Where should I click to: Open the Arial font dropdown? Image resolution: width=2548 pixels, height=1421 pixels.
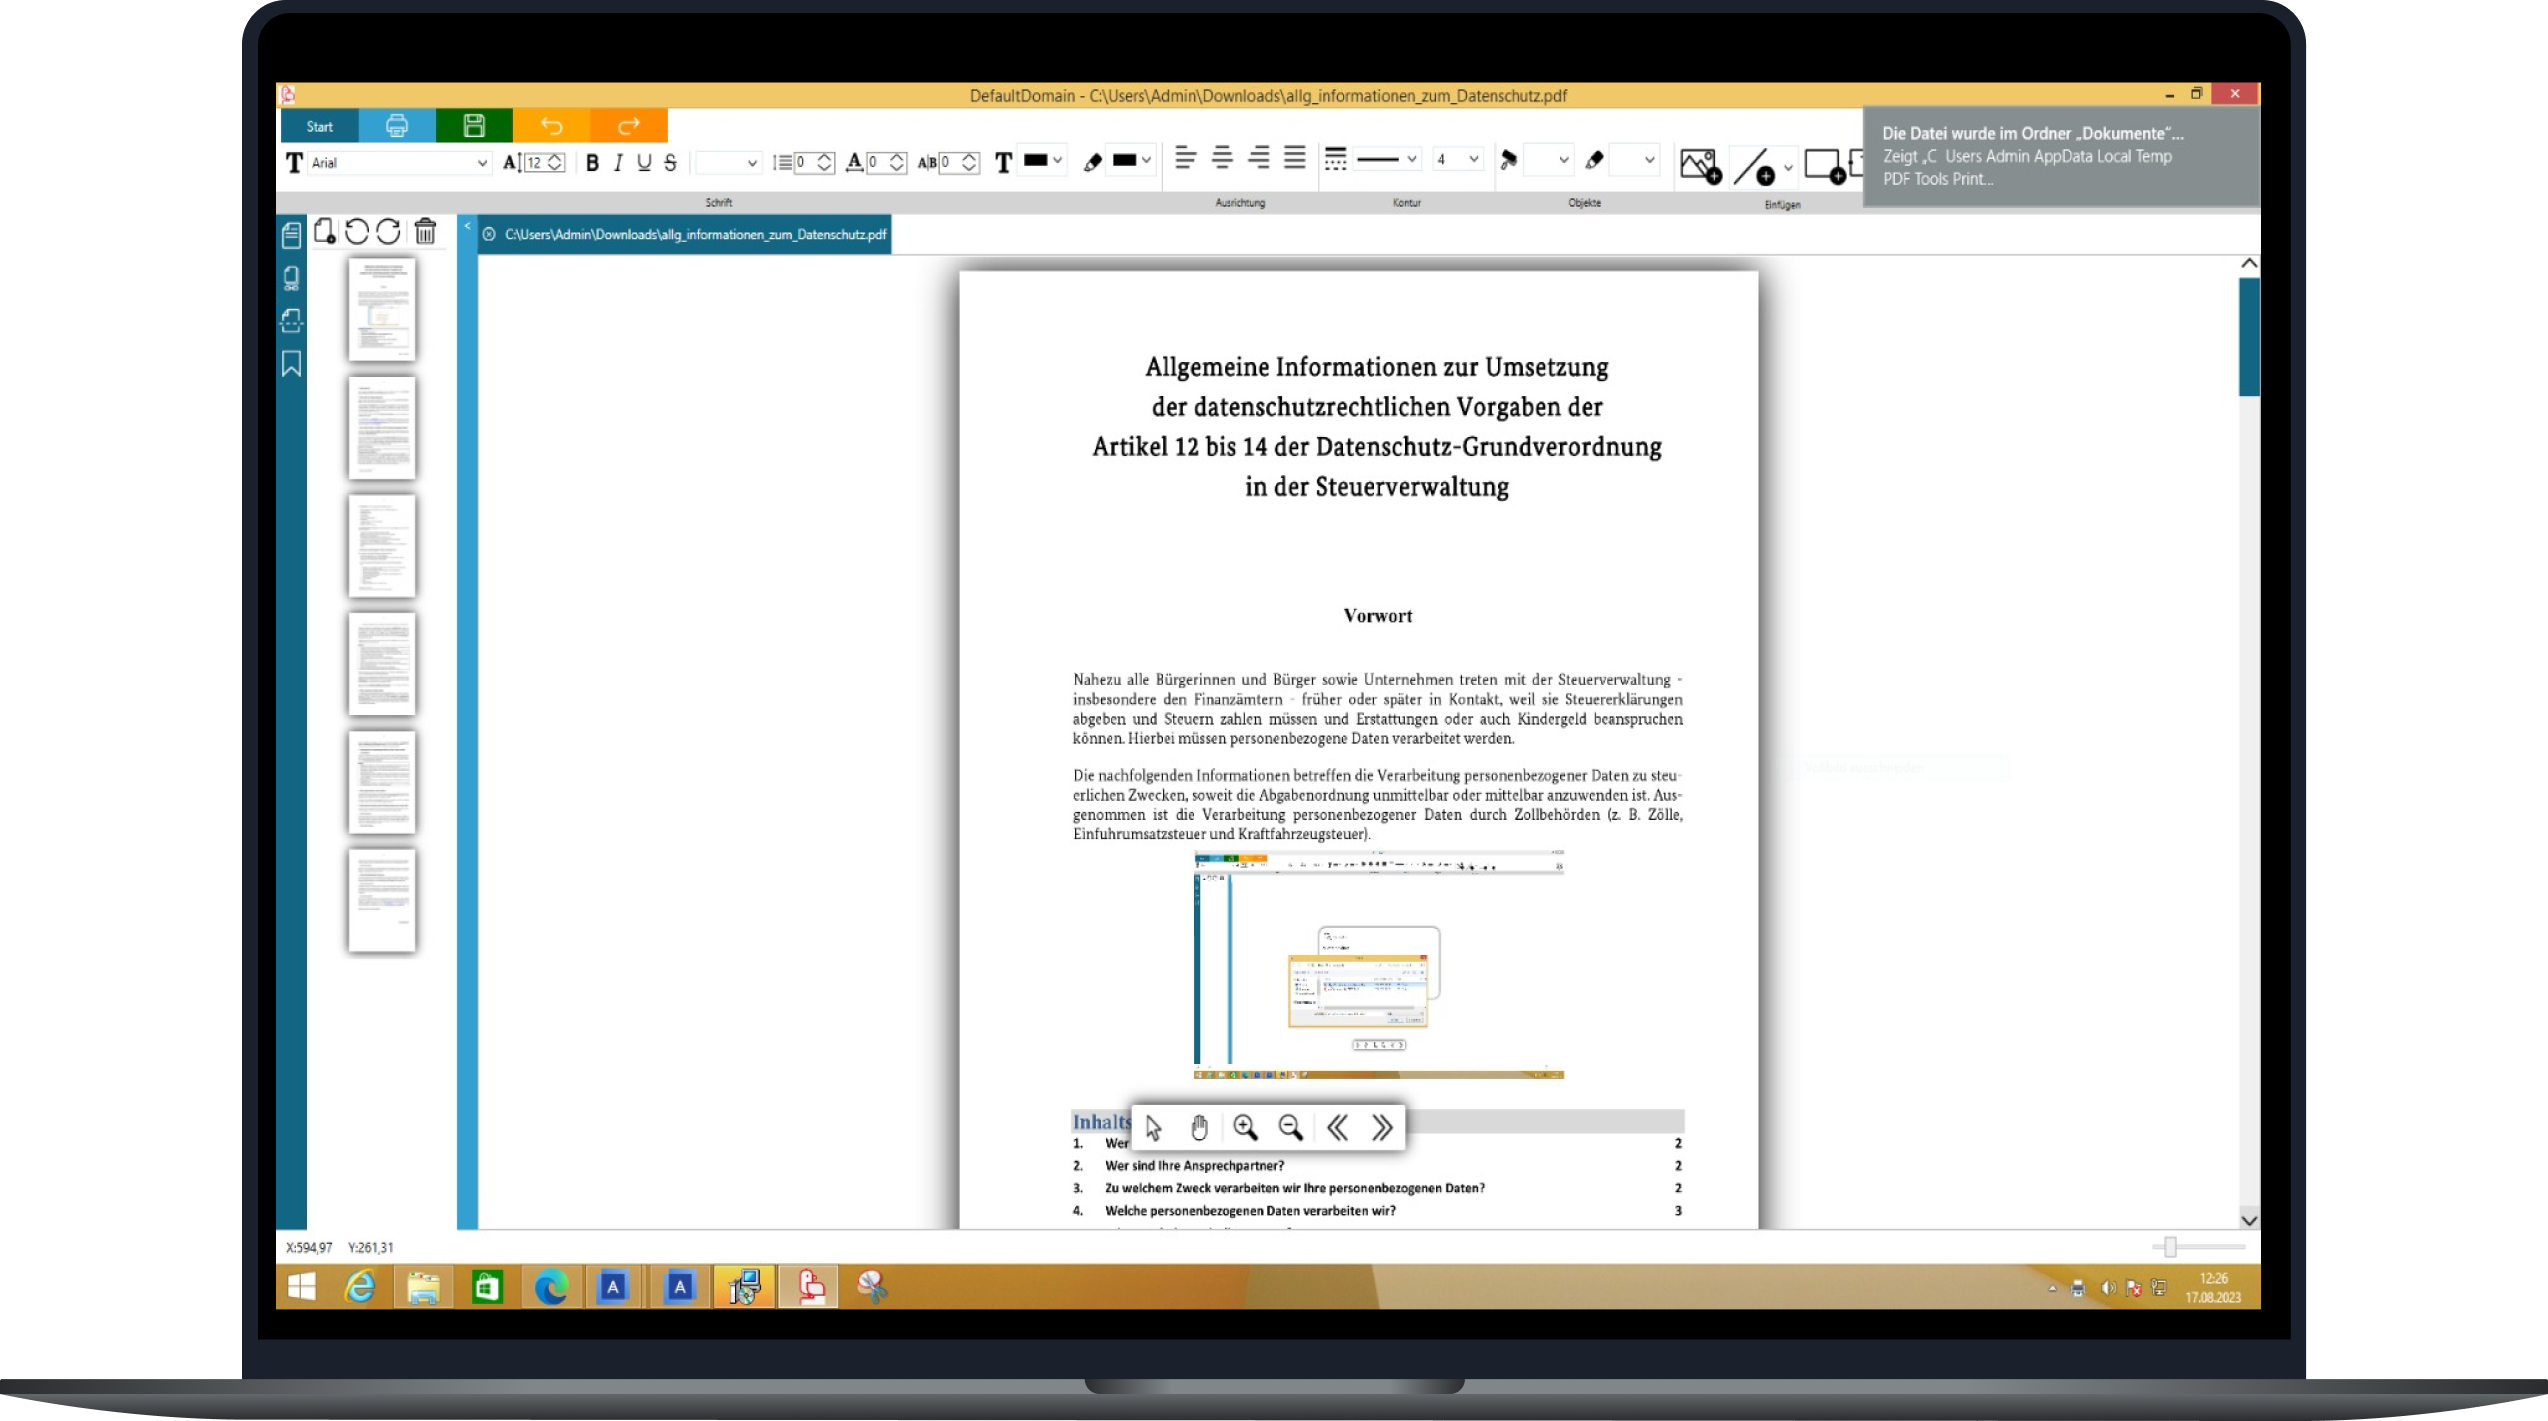[482, 163]
